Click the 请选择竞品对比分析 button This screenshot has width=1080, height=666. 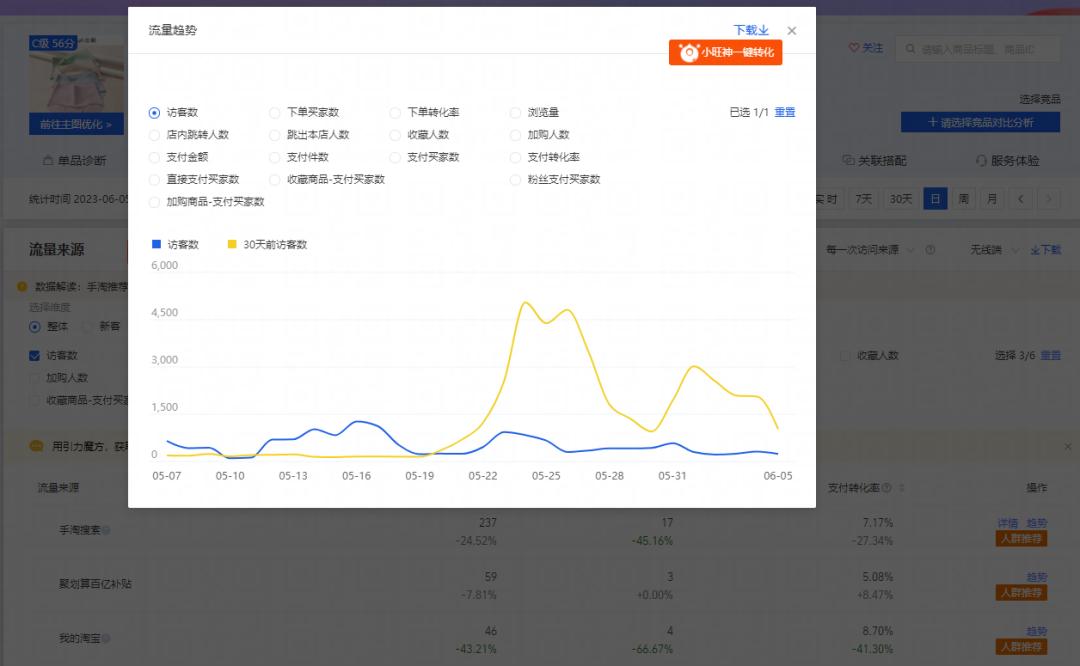[x=980, y=122]
